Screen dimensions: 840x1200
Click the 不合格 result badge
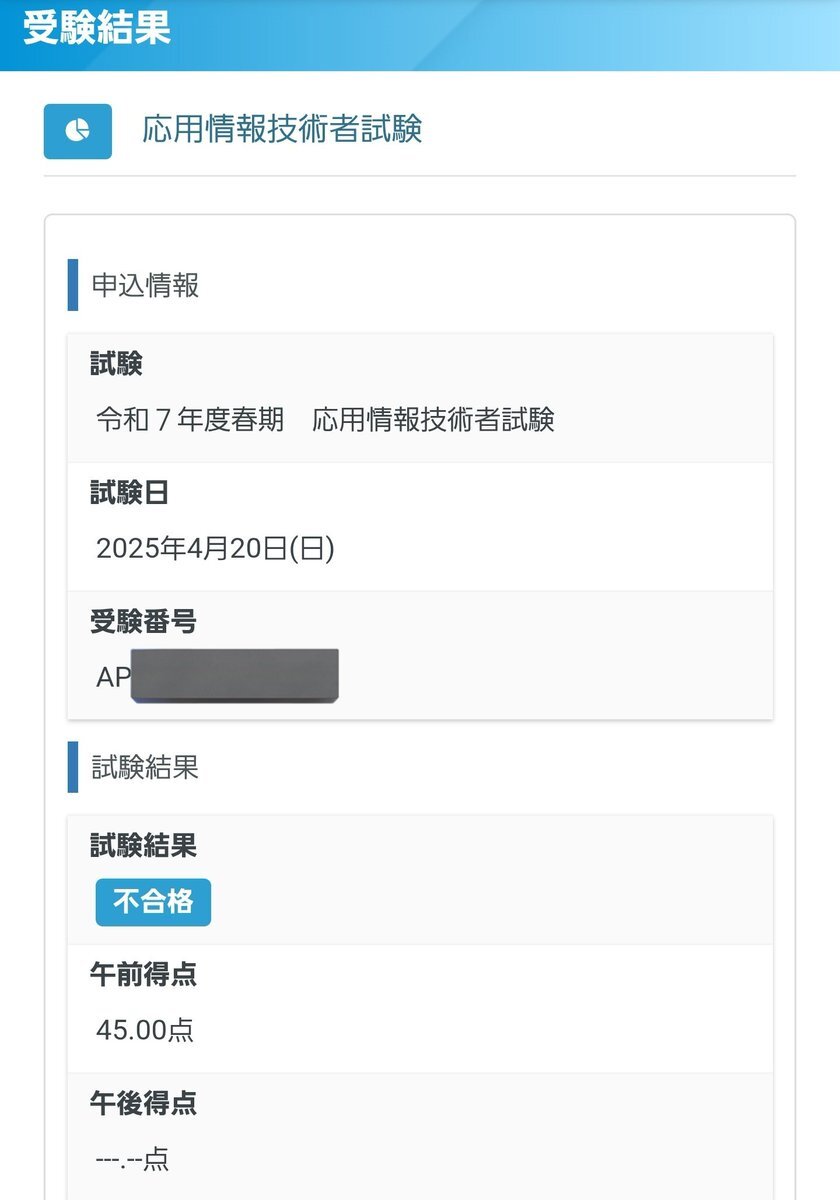[153, 902]
